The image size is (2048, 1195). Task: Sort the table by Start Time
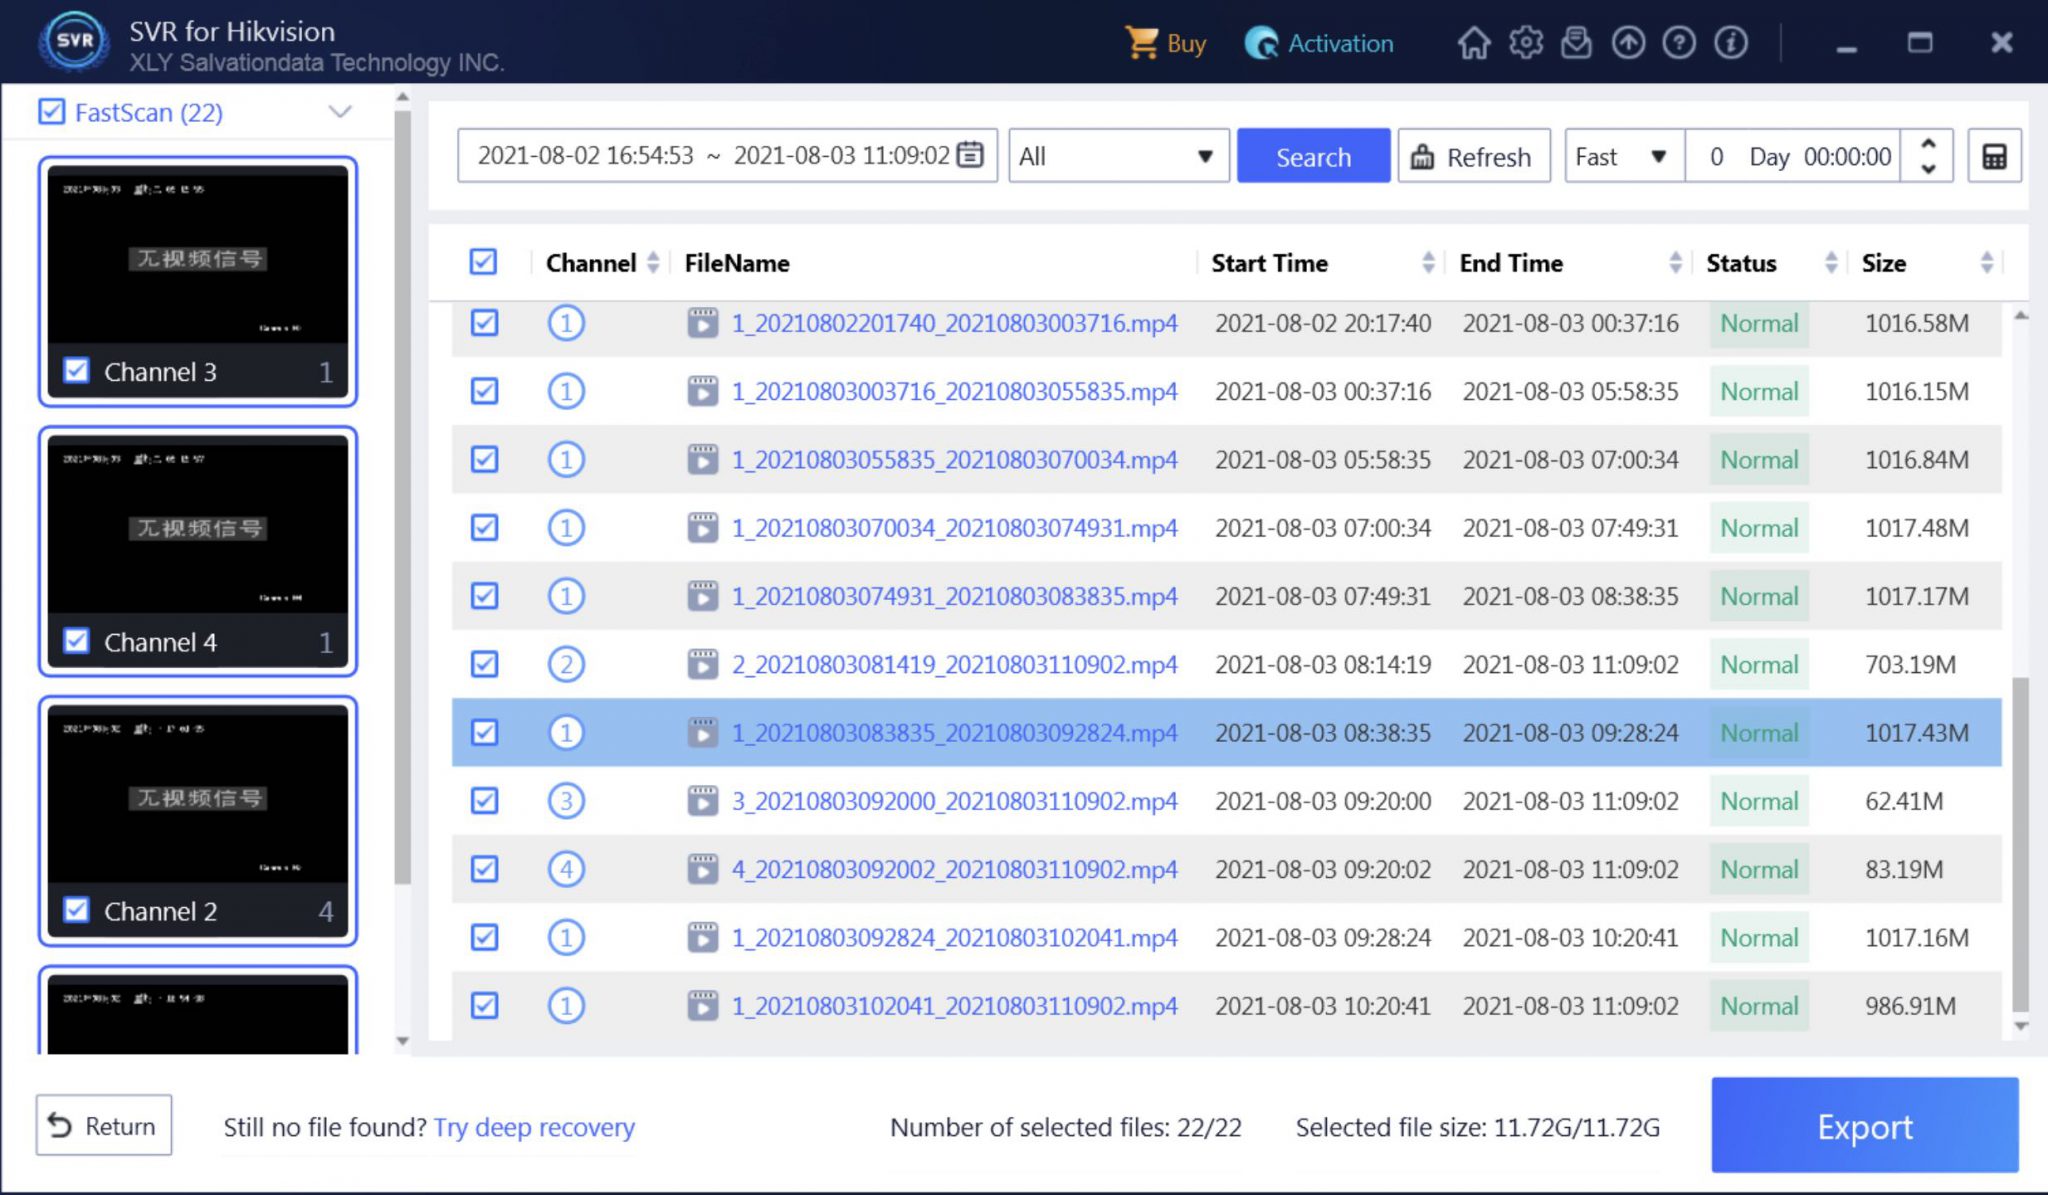tap(1427, 262)
